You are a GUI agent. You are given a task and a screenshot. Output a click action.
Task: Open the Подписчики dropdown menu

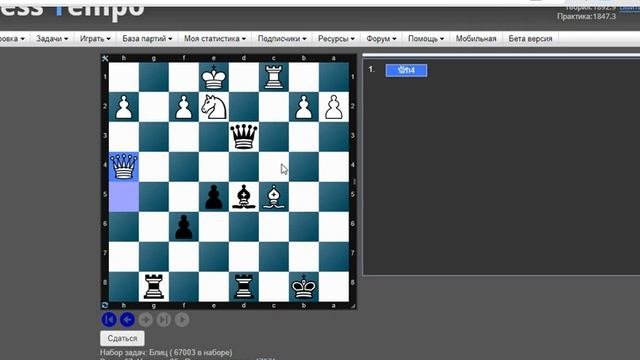282,39
